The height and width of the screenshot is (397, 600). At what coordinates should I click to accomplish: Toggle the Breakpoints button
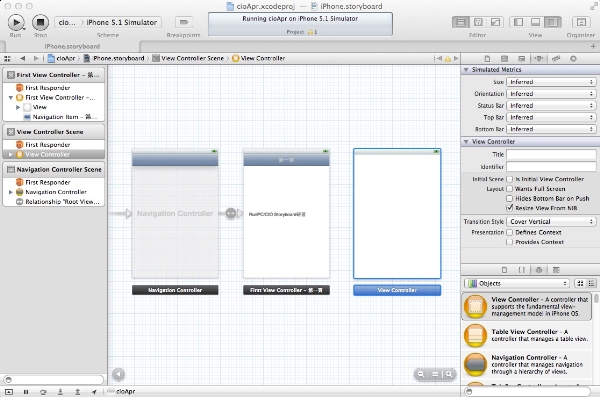pos(184,22)
